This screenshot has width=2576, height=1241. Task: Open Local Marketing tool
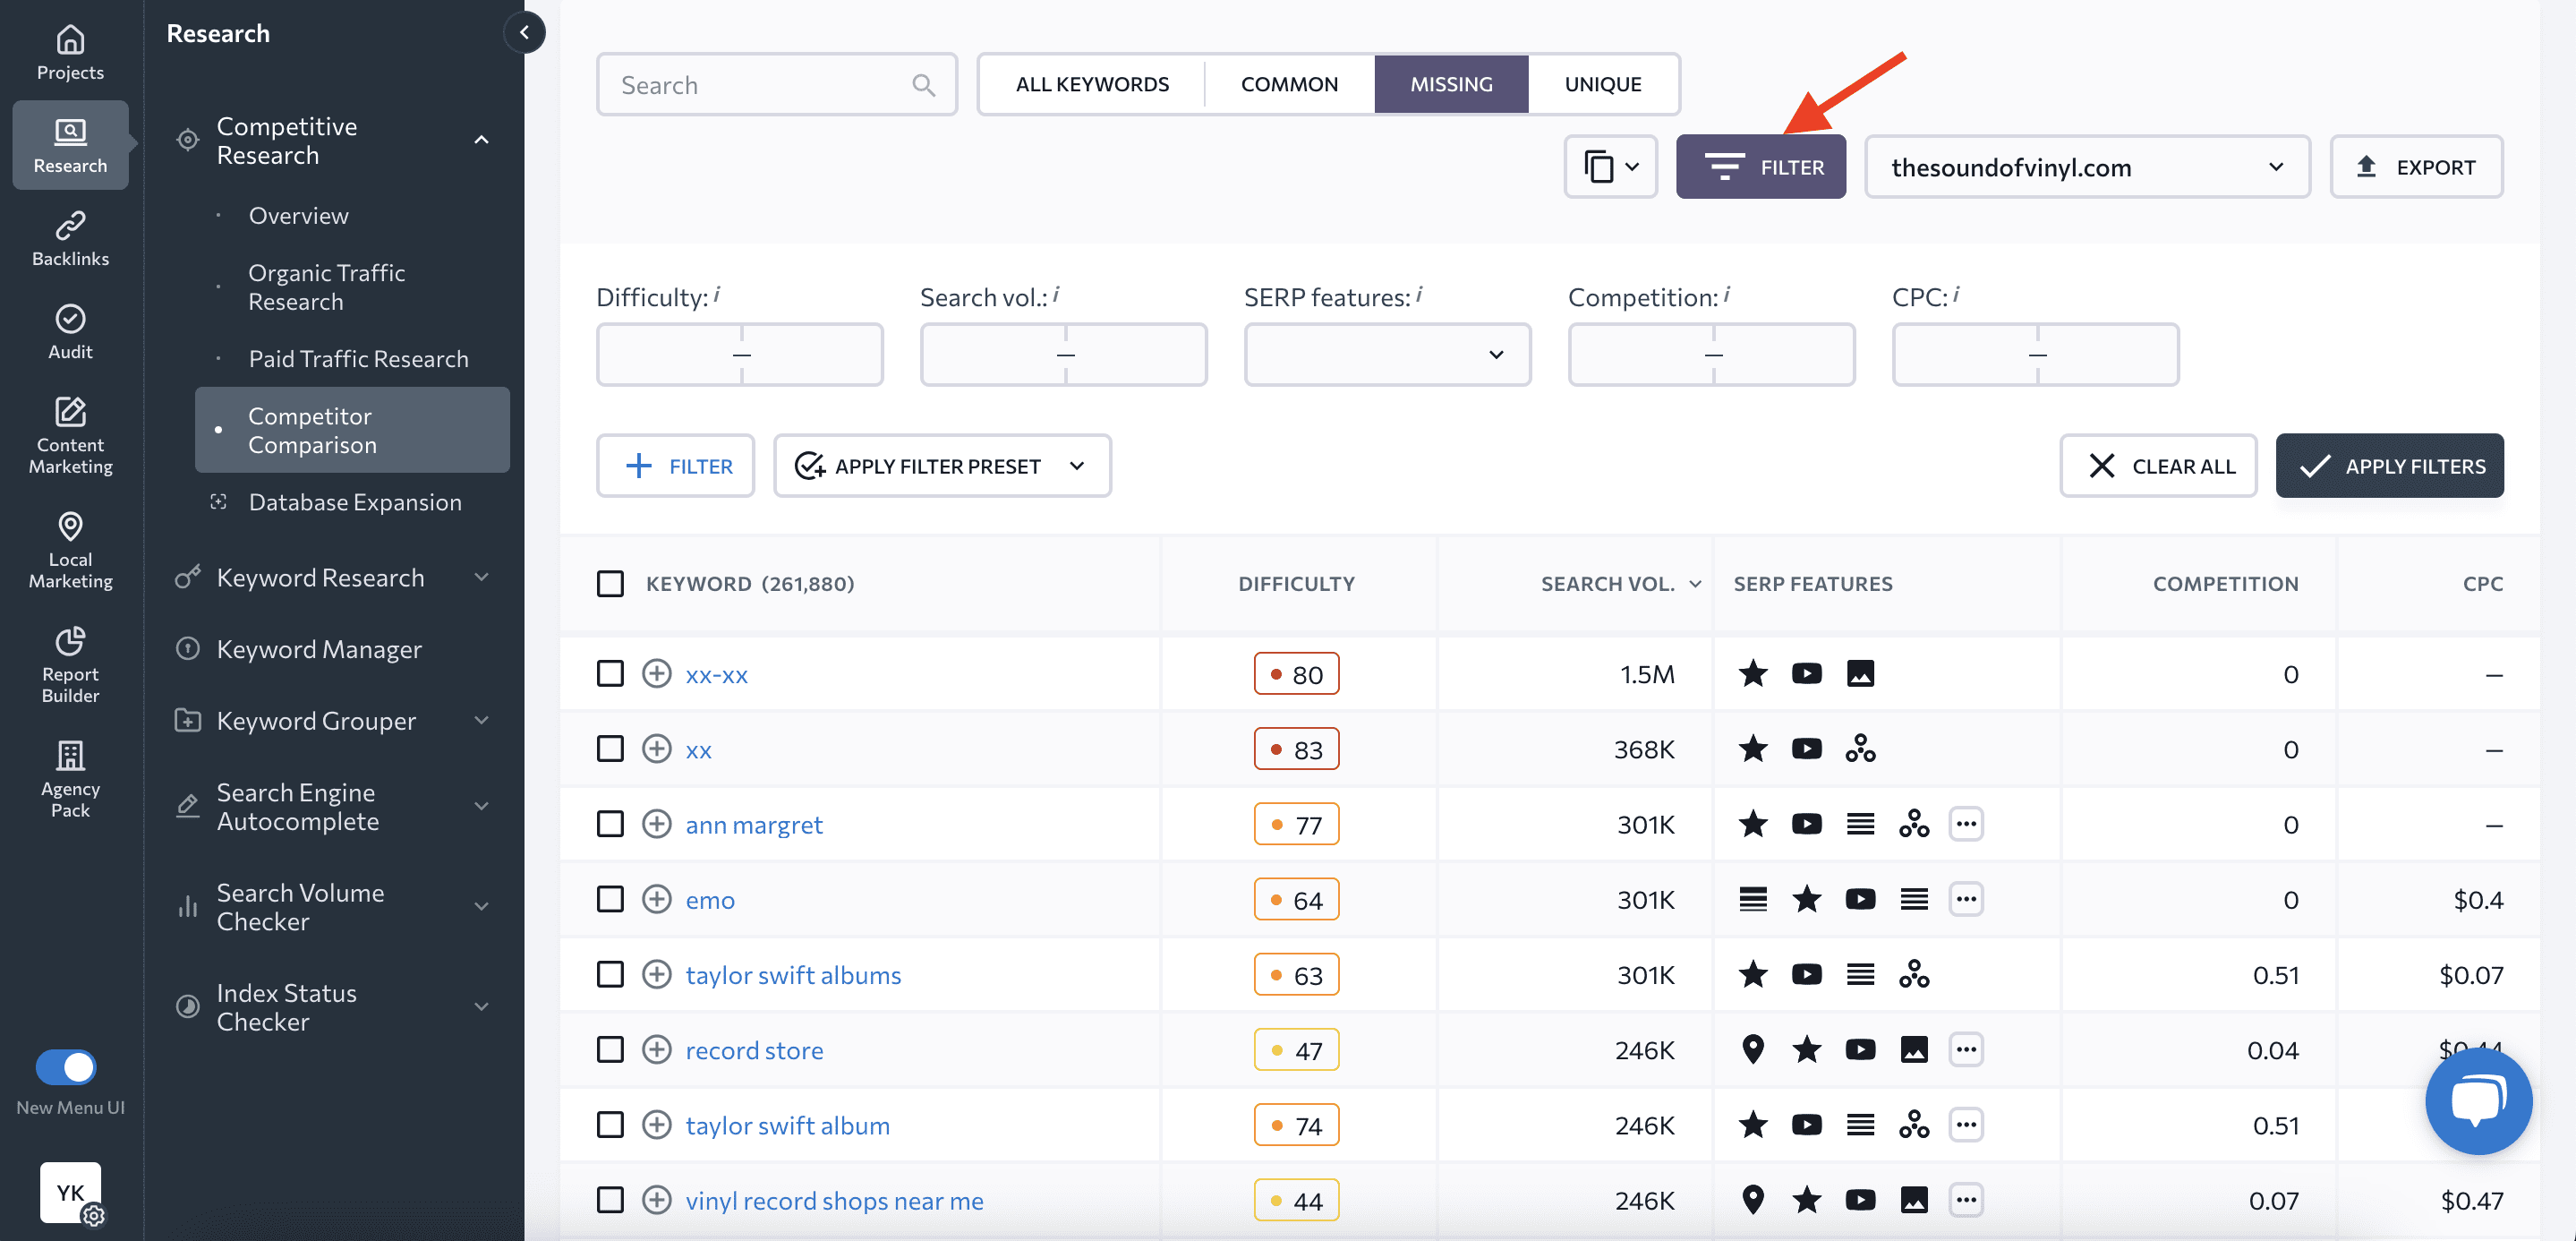pos(69,549)
